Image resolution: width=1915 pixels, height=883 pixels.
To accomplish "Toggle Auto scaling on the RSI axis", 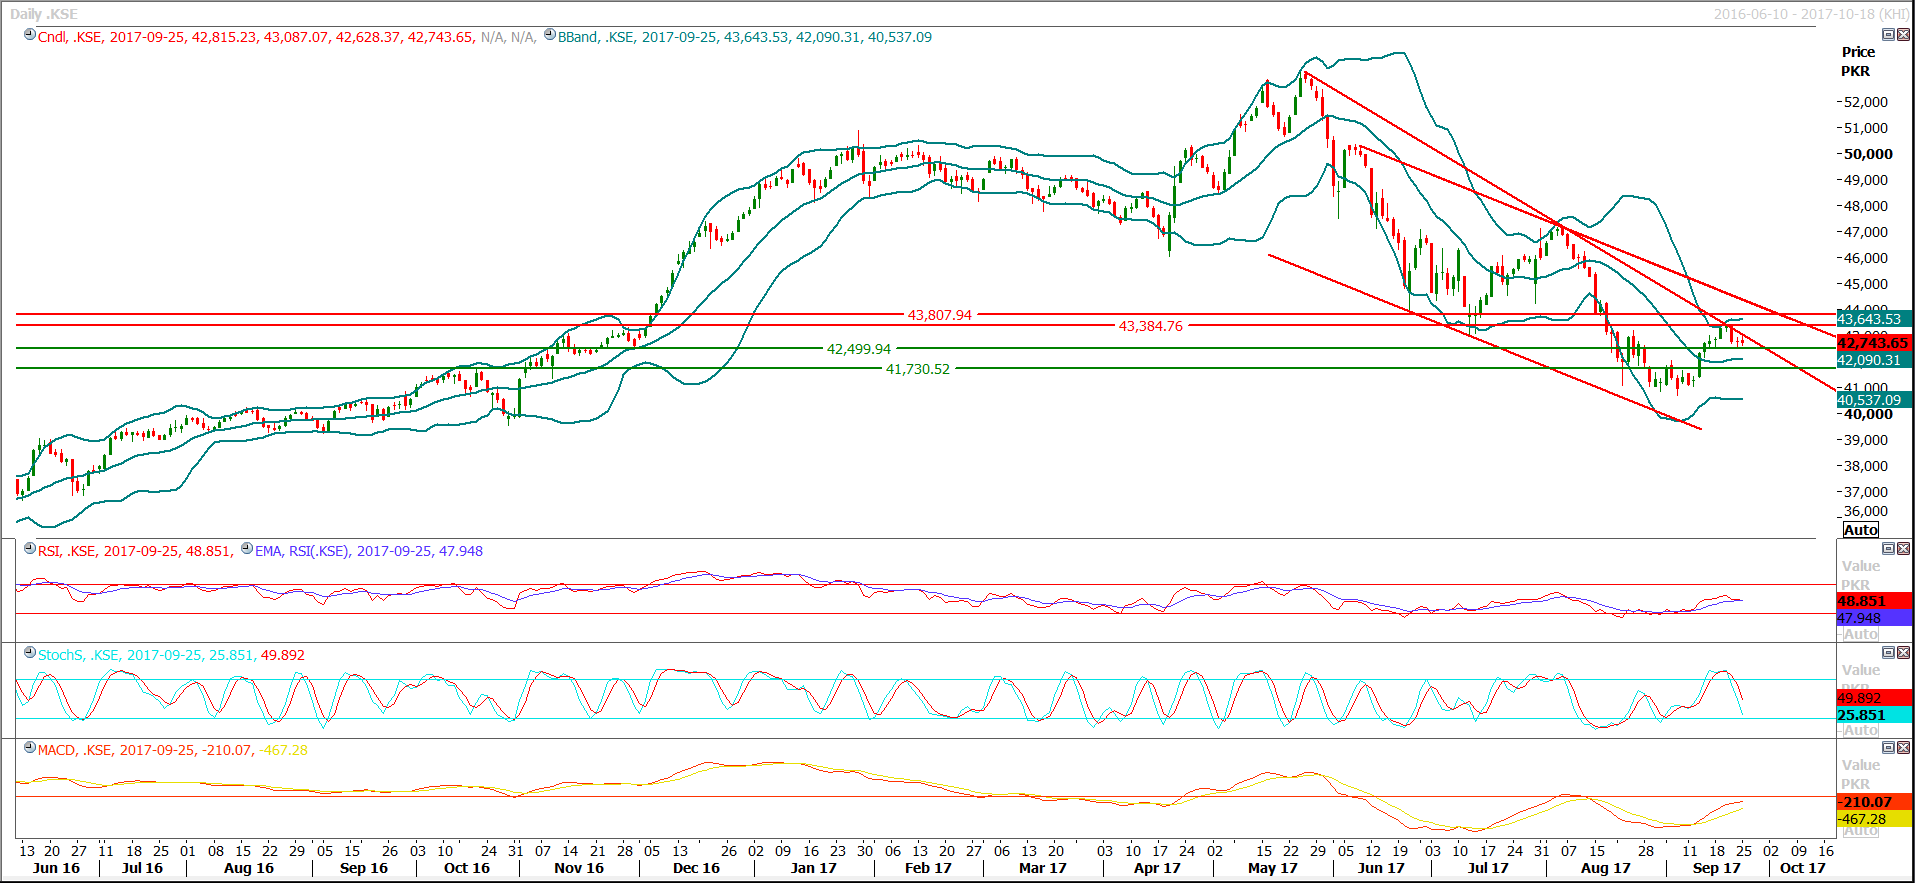I will click(1860, 634).
